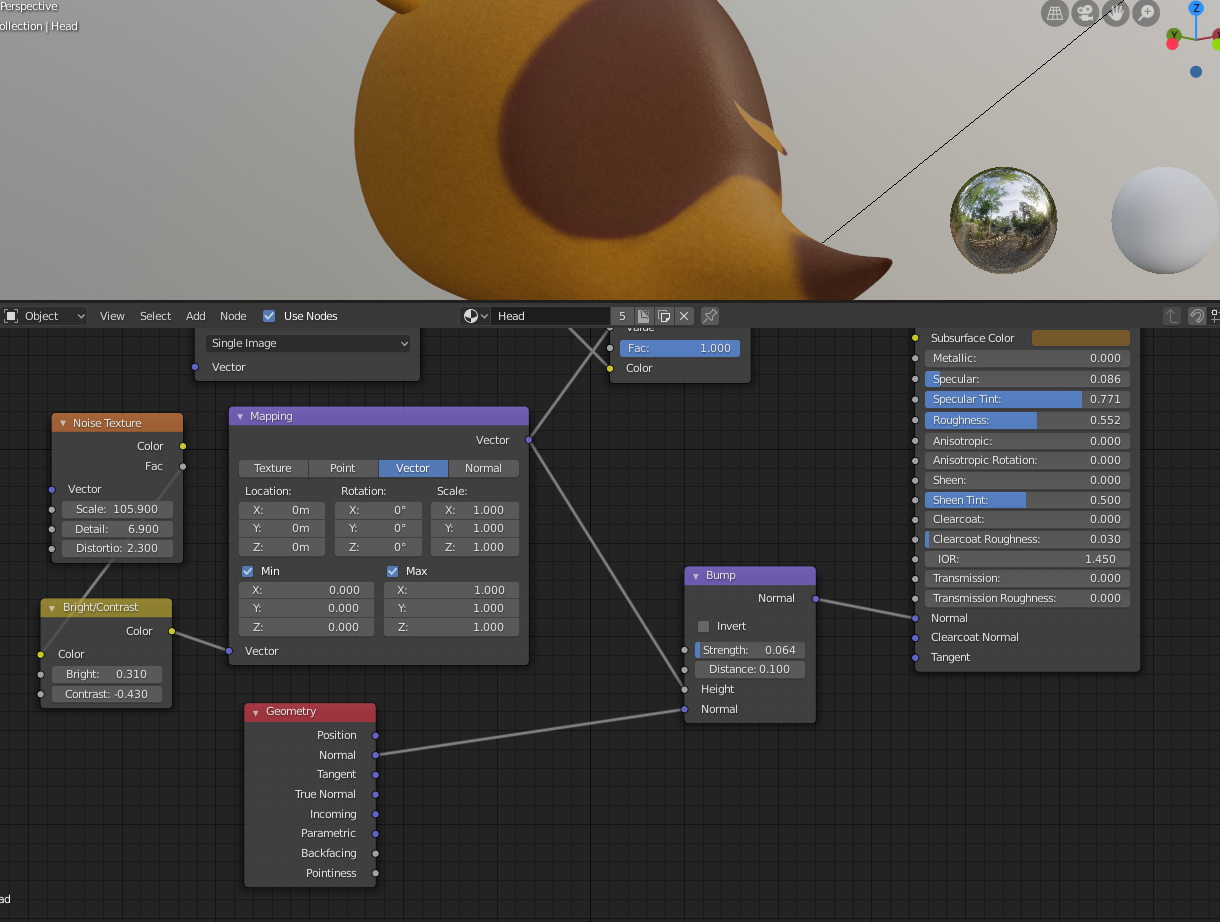Adjust the Specular Tint slider
This screenshot has width=1220, height=922.
(1028, 399)
